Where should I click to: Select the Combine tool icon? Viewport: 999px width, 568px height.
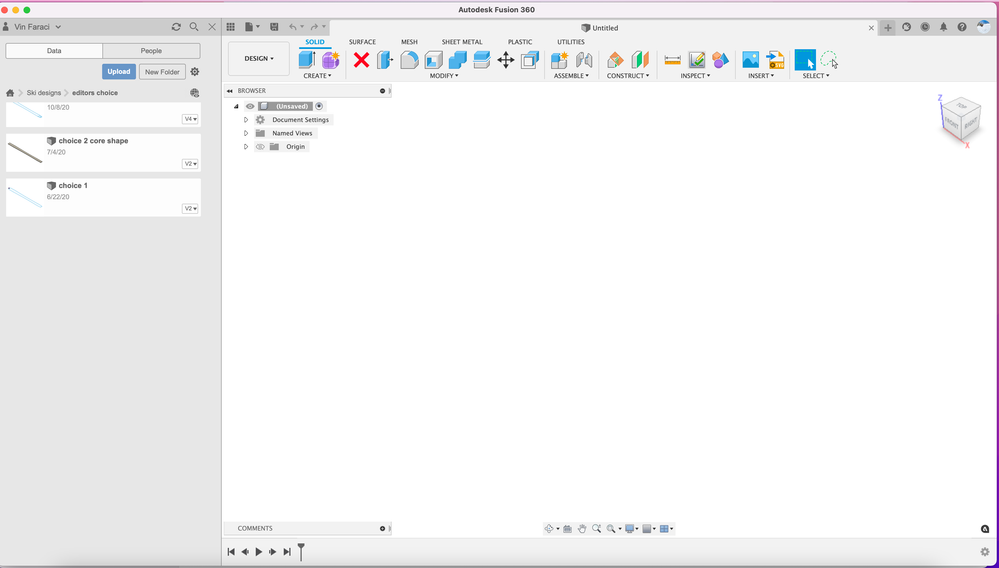[457, 60]
